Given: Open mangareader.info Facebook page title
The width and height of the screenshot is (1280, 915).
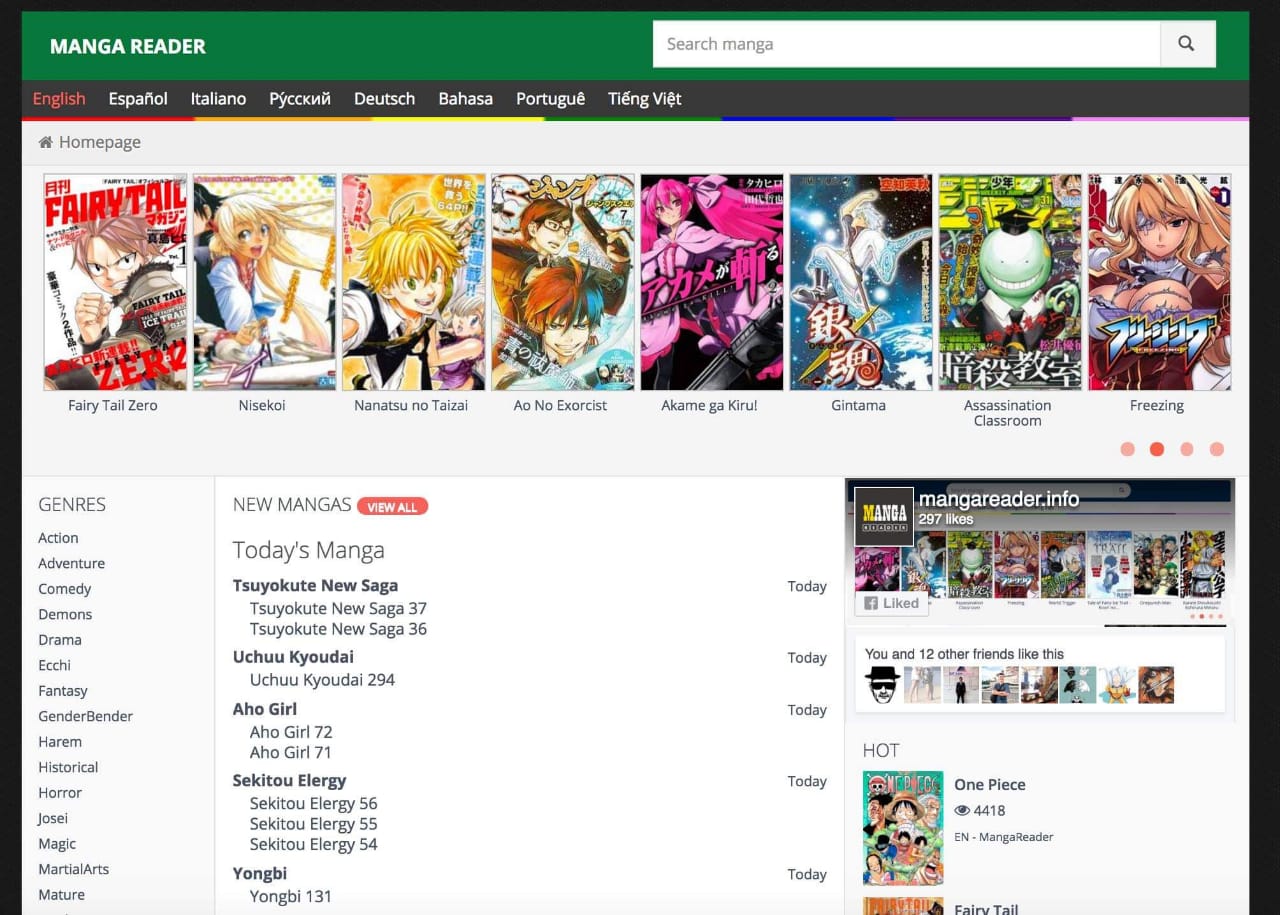Looking at the screenshot, I should pos(999,499).
